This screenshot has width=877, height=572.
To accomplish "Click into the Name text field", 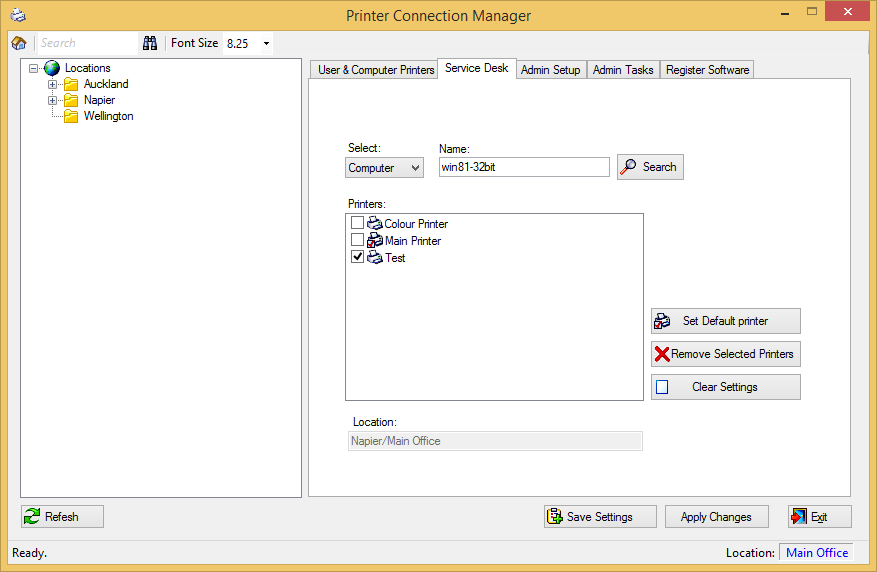I will [524, 167].
